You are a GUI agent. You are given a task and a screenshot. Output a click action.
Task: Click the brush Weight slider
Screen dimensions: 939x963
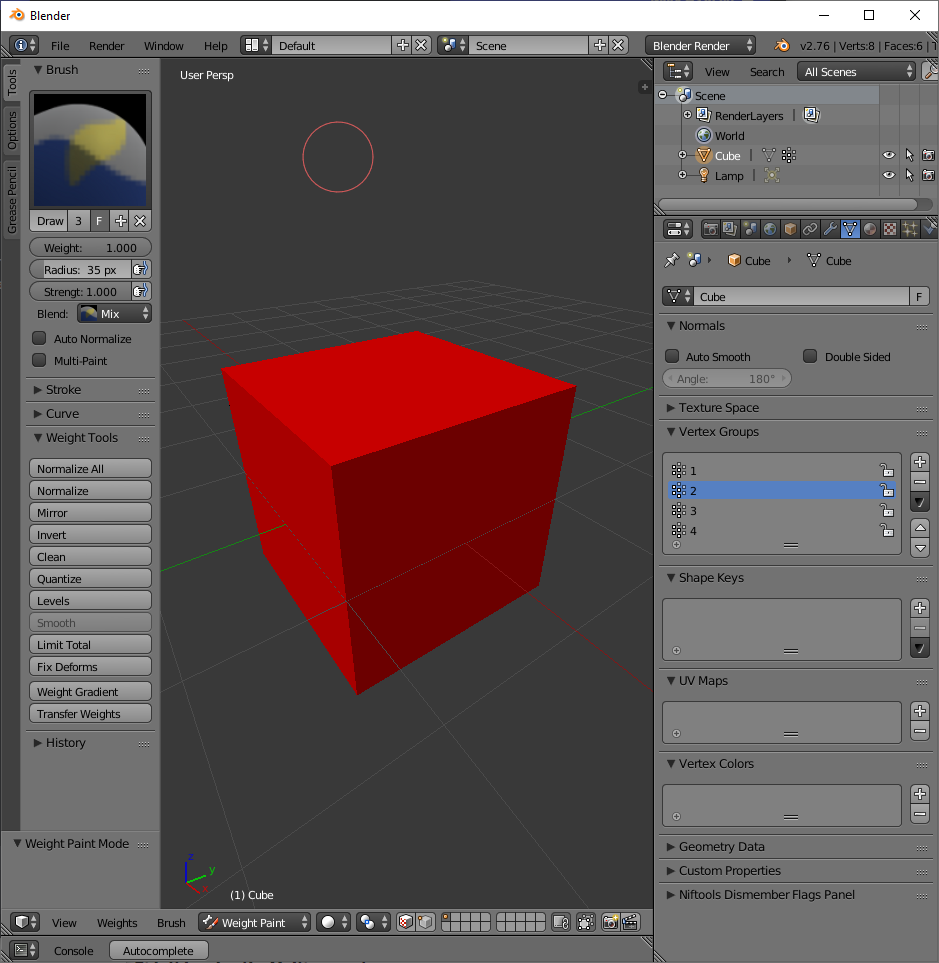90,248
